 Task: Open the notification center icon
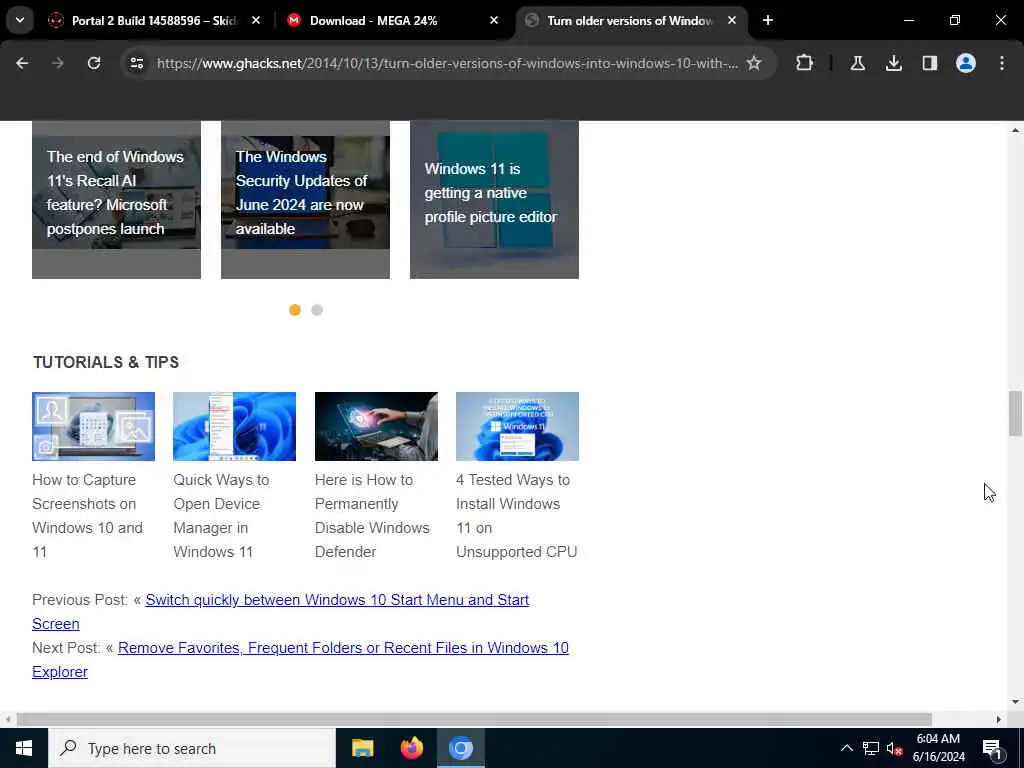[992, 748]
